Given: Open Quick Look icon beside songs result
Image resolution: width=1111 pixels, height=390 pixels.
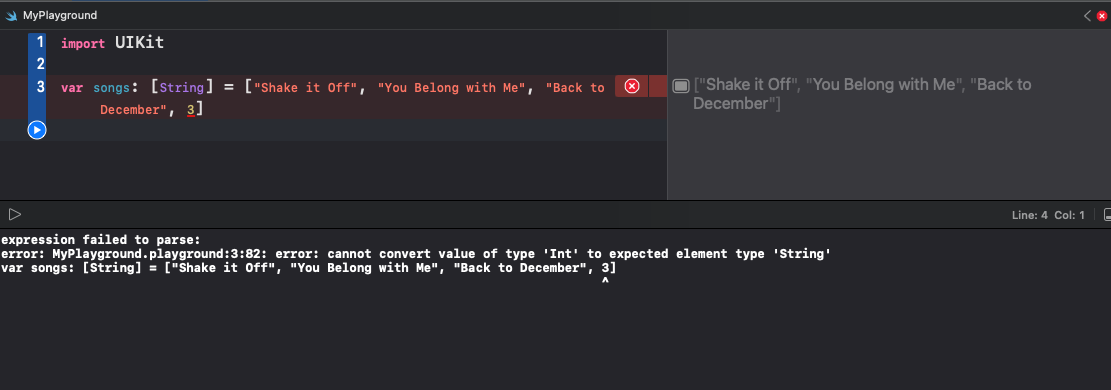Looking at the screenshot, I should 680,86.
